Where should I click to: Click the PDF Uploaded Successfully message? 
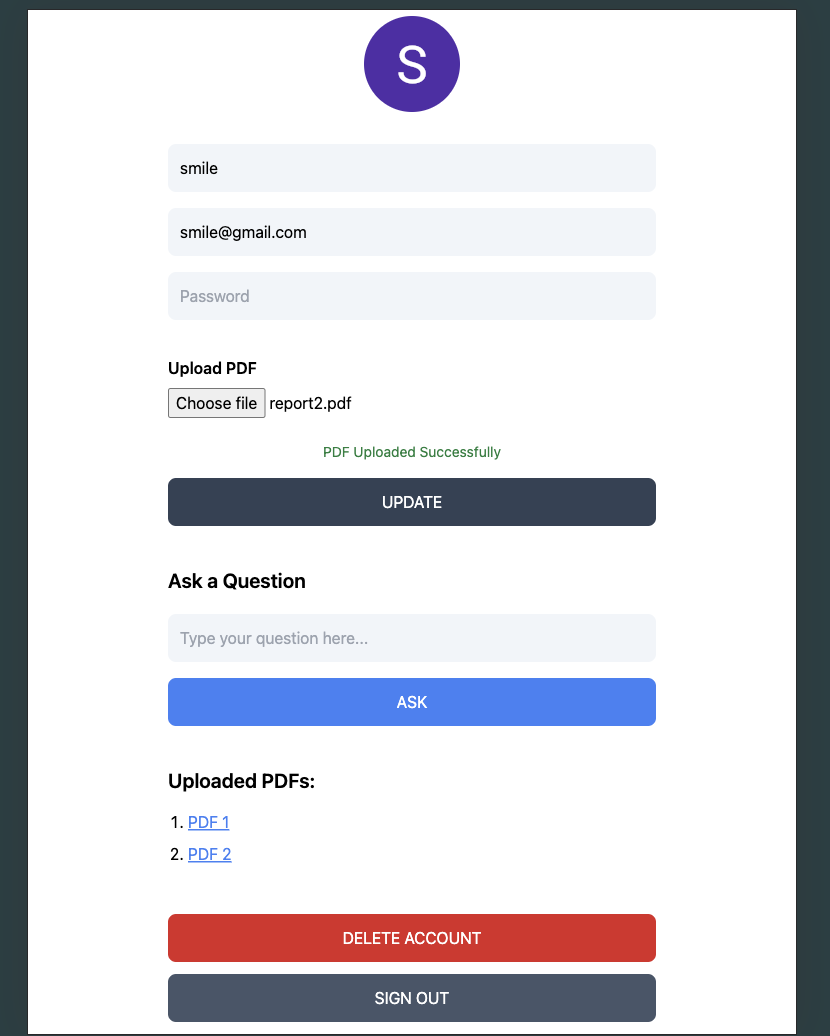[411, 452]
